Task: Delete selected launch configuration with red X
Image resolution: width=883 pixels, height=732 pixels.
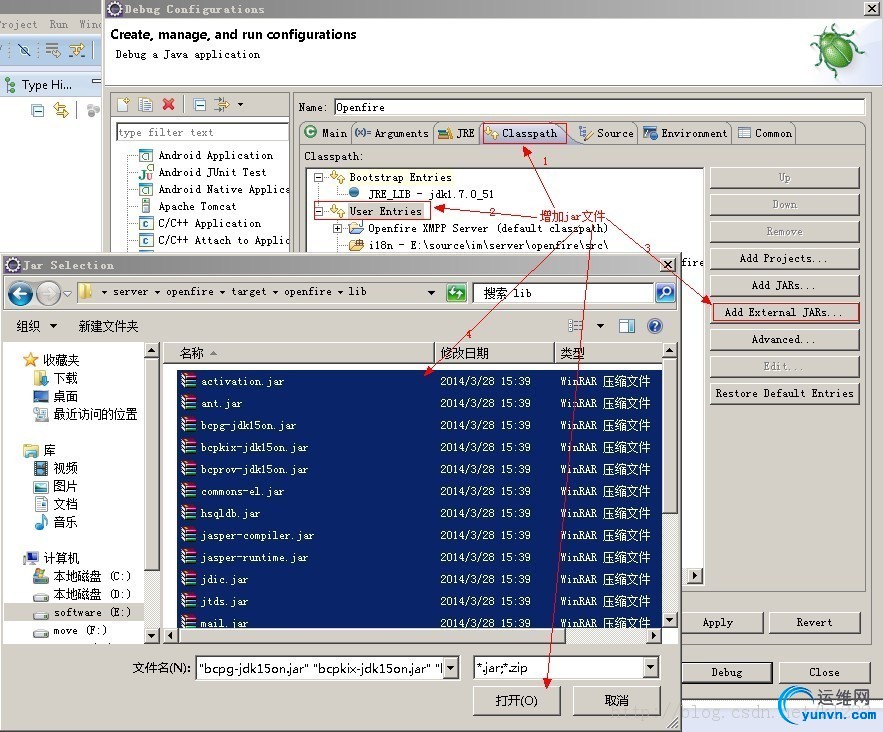Action: (x=168, y=104)
